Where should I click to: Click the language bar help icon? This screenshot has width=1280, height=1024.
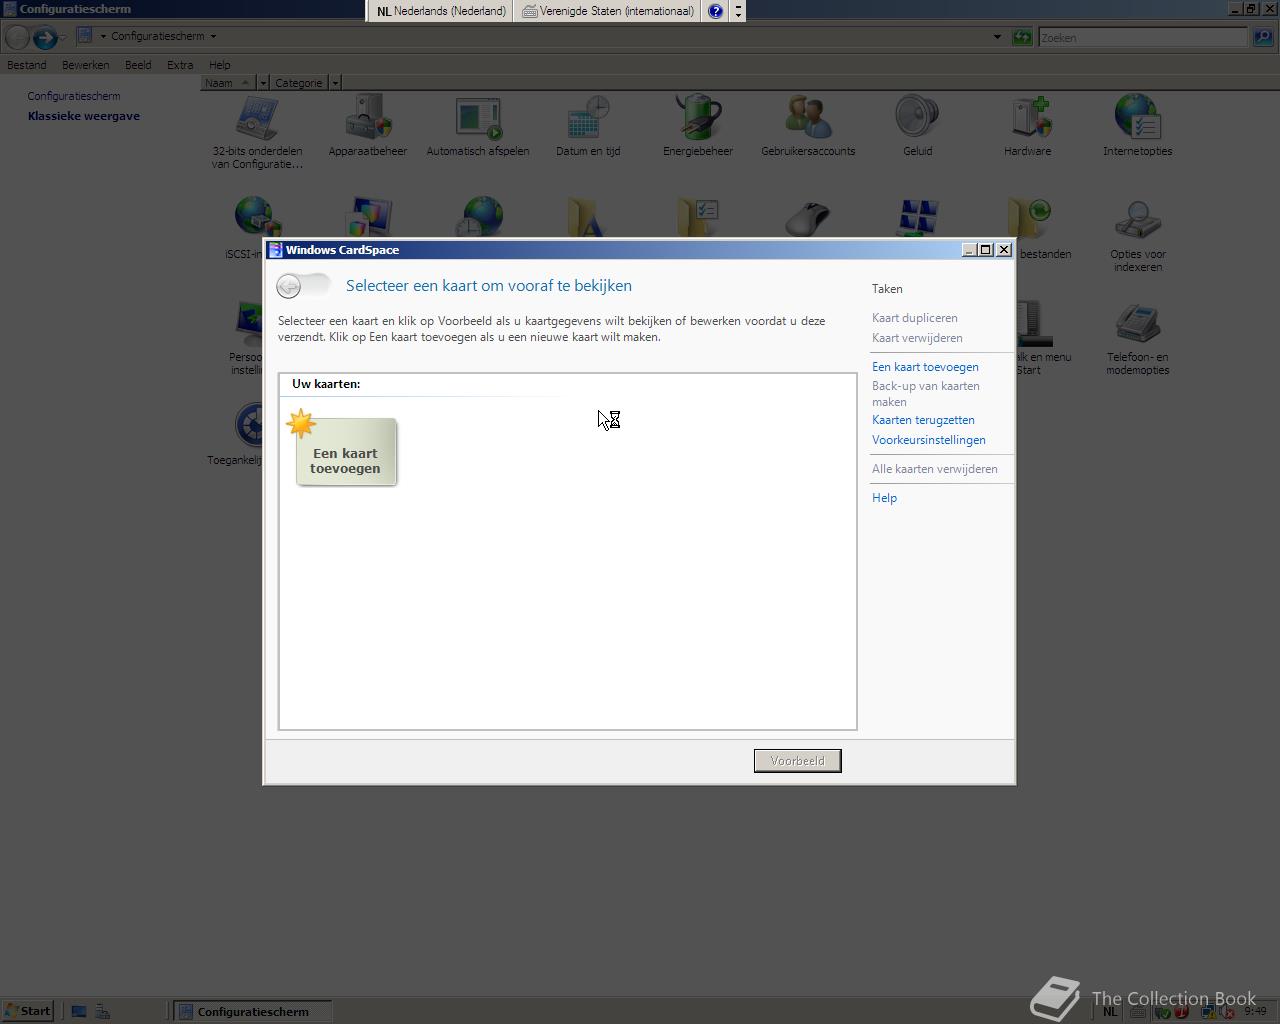coord(716,11)
